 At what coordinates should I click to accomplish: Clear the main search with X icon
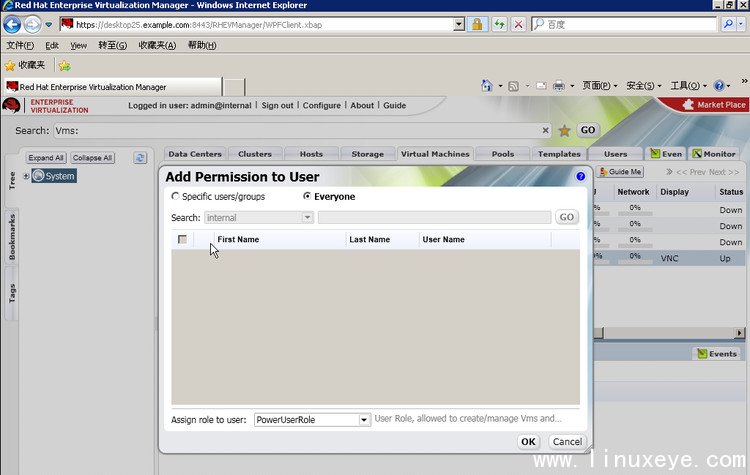(545, 130)
